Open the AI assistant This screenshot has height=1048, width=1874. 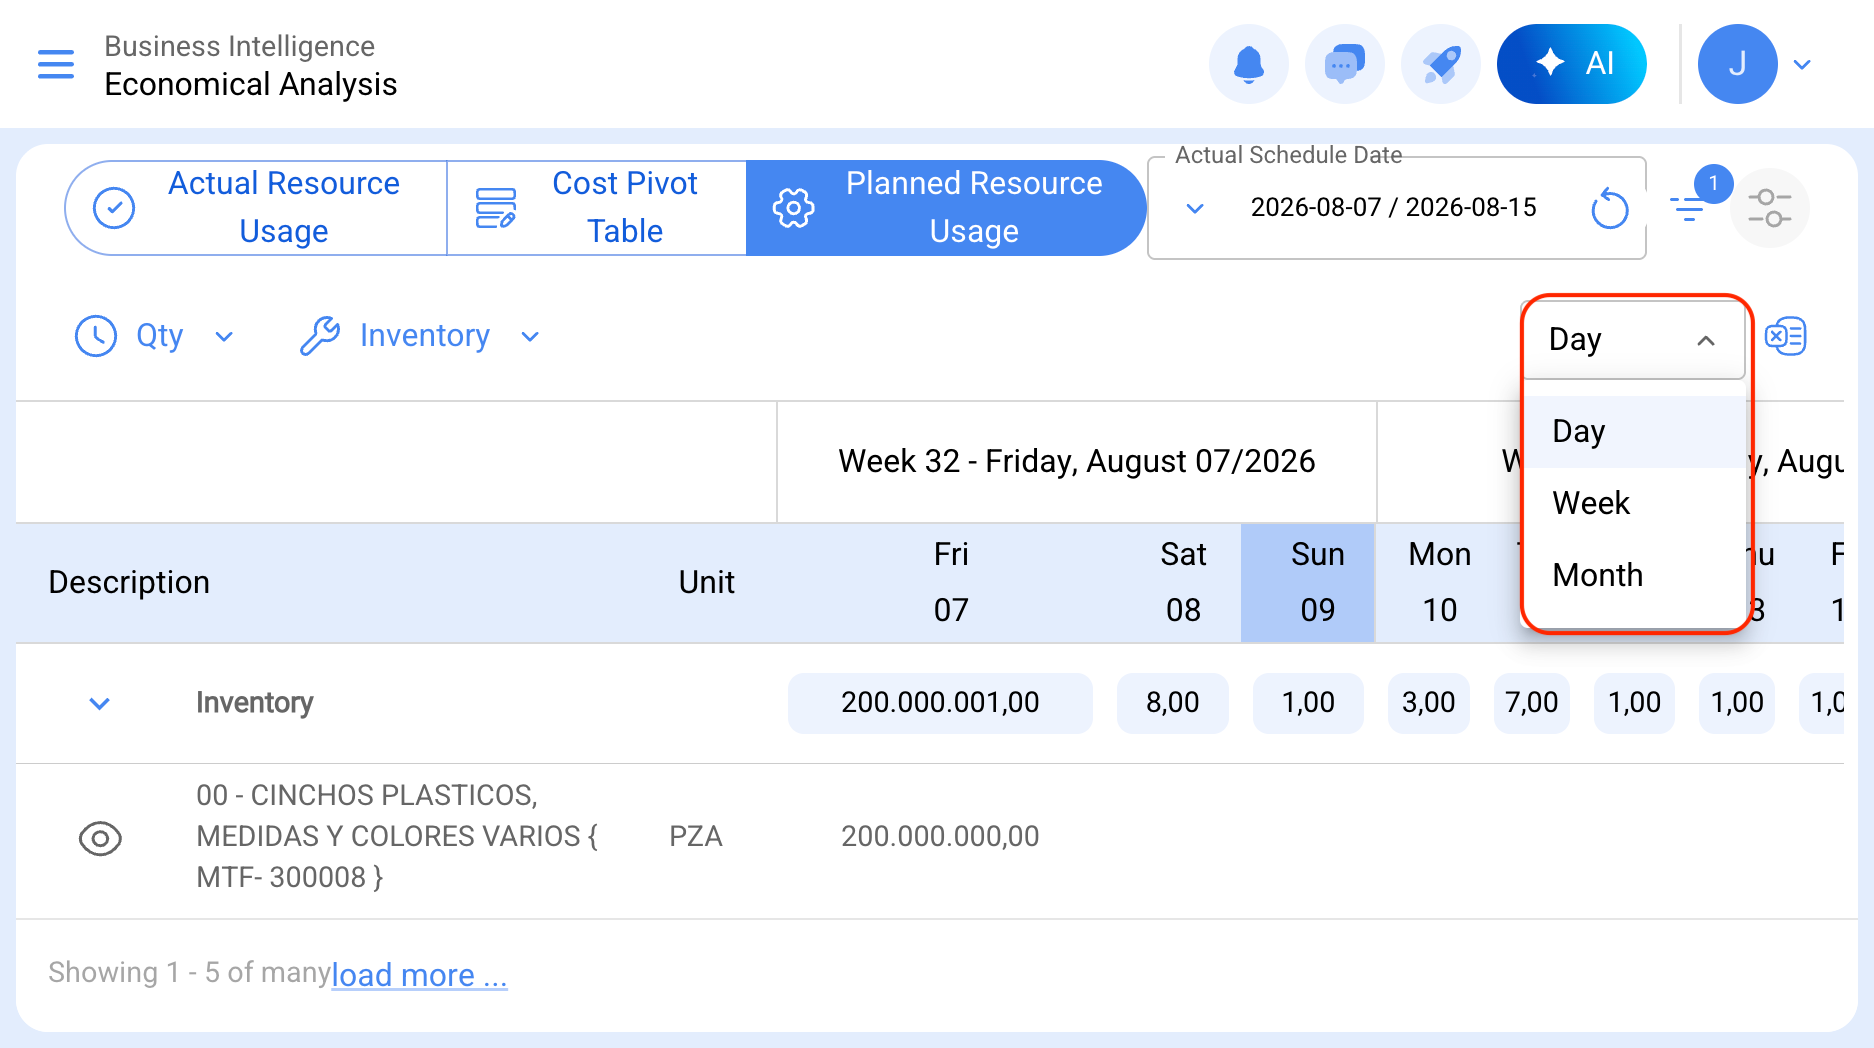point(1572,64)
